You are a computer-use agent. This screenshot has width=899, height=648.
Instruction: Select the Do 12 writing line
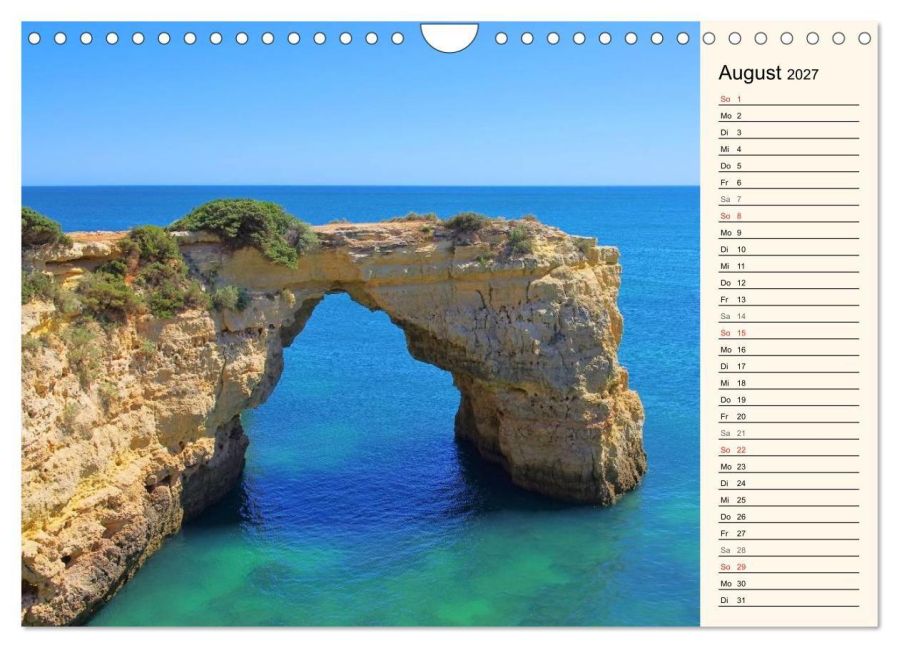coord(788,283)
